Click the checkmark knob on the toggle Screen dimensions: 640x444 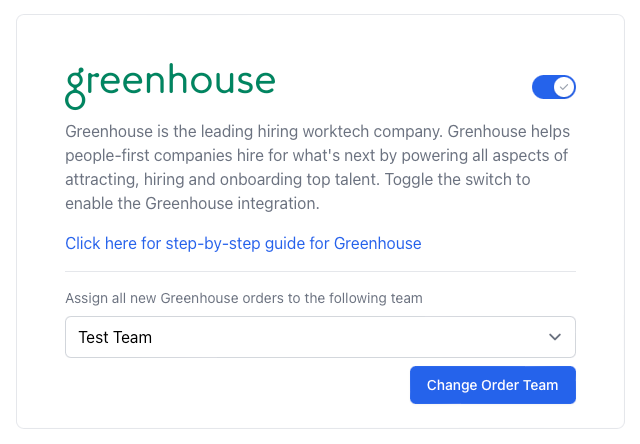pos(565,87)
